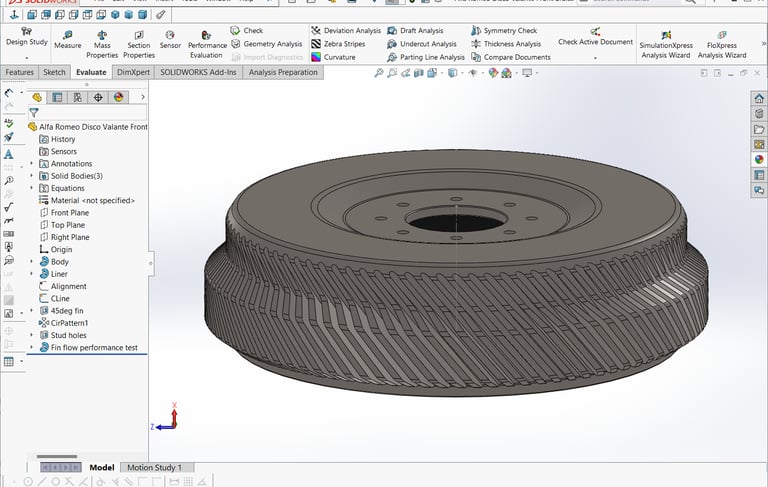The height and width of the screenshot is (487, 768).
Task: Expand Fin flow performance test feature
Action: pos(32,347)
